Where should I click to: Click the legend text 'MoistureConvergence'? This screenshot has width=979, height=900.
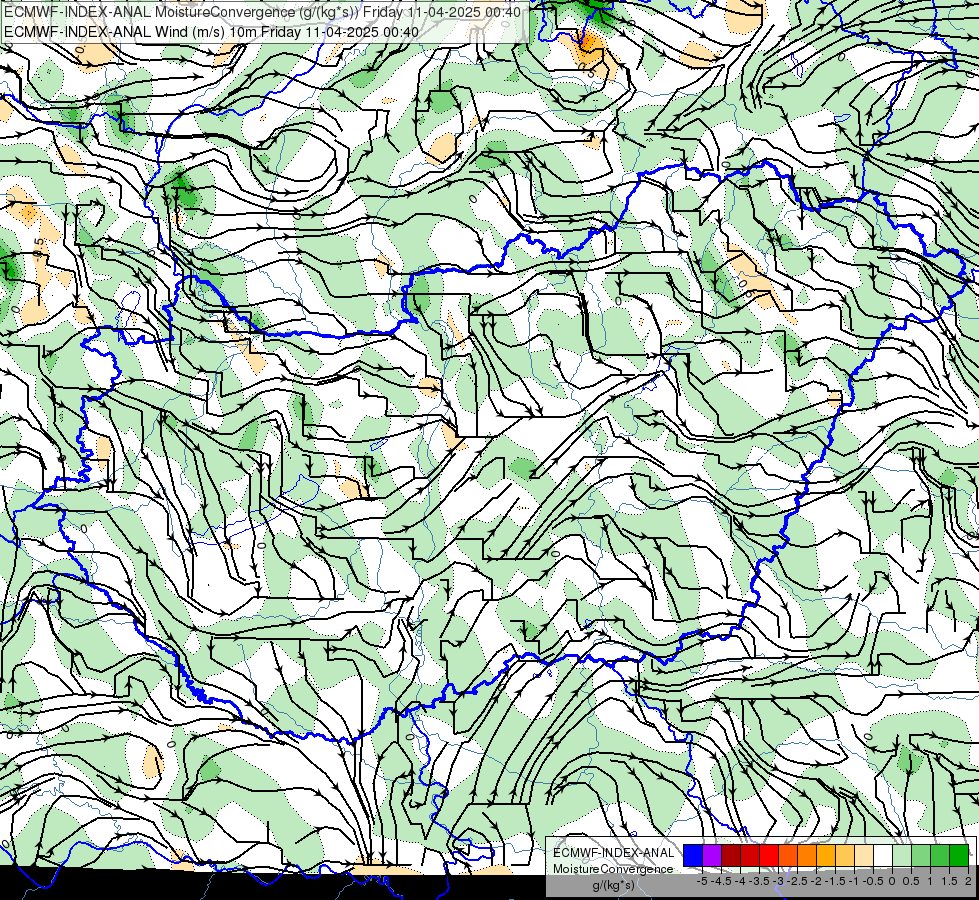click(613, 869)
